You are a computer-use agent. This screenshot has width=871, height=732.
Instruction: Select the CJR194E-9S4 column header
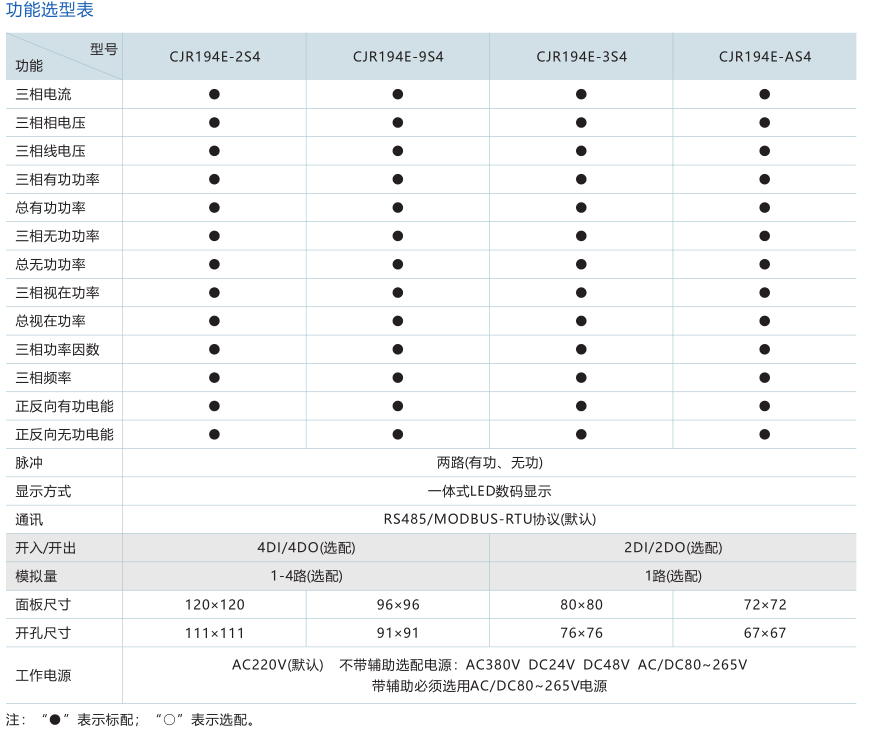pyautogui.click(x=397, y=57)
